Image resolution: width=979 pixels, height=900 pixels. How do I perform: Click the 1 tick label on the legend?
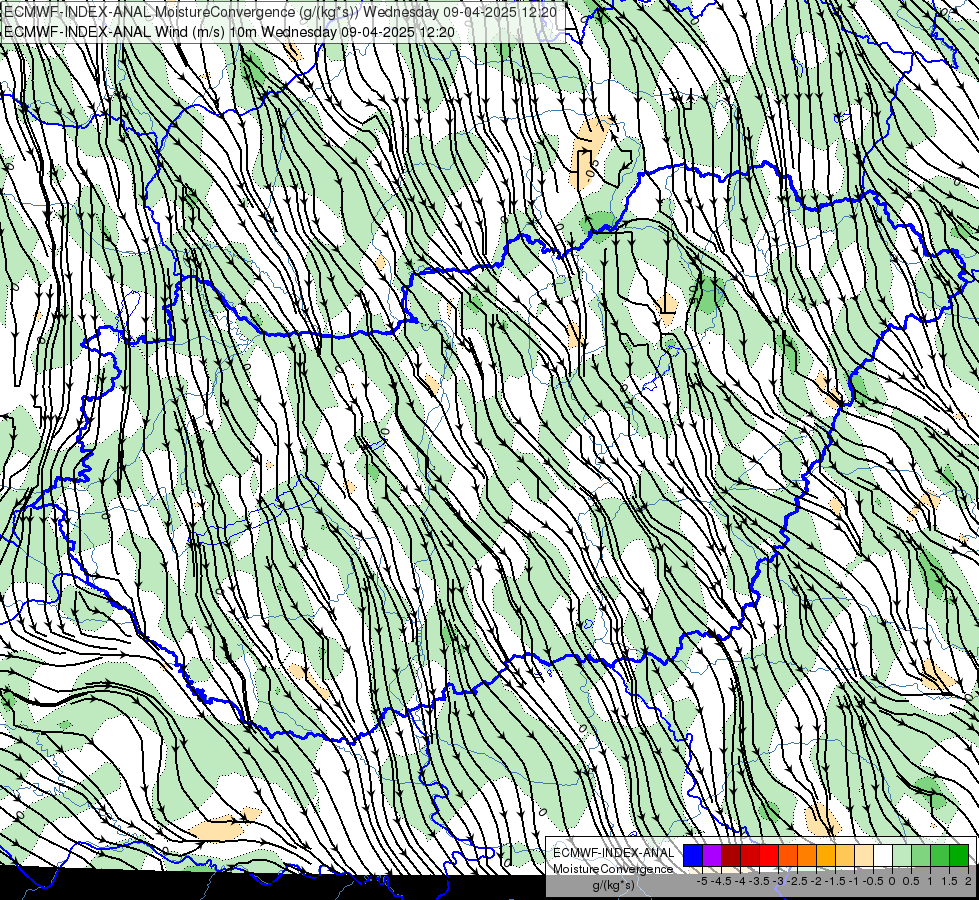(930, 881)
